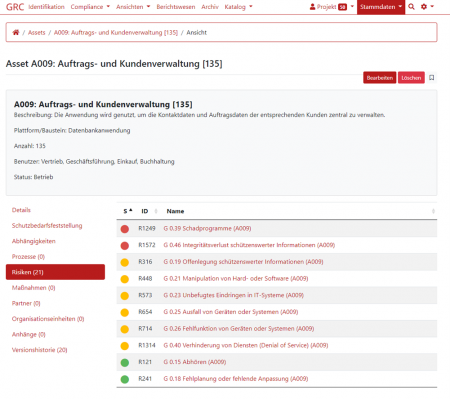Click the Bearbeiten button
Image resolution: width=450 pixels, height=399 pixels.
point(380,78)
